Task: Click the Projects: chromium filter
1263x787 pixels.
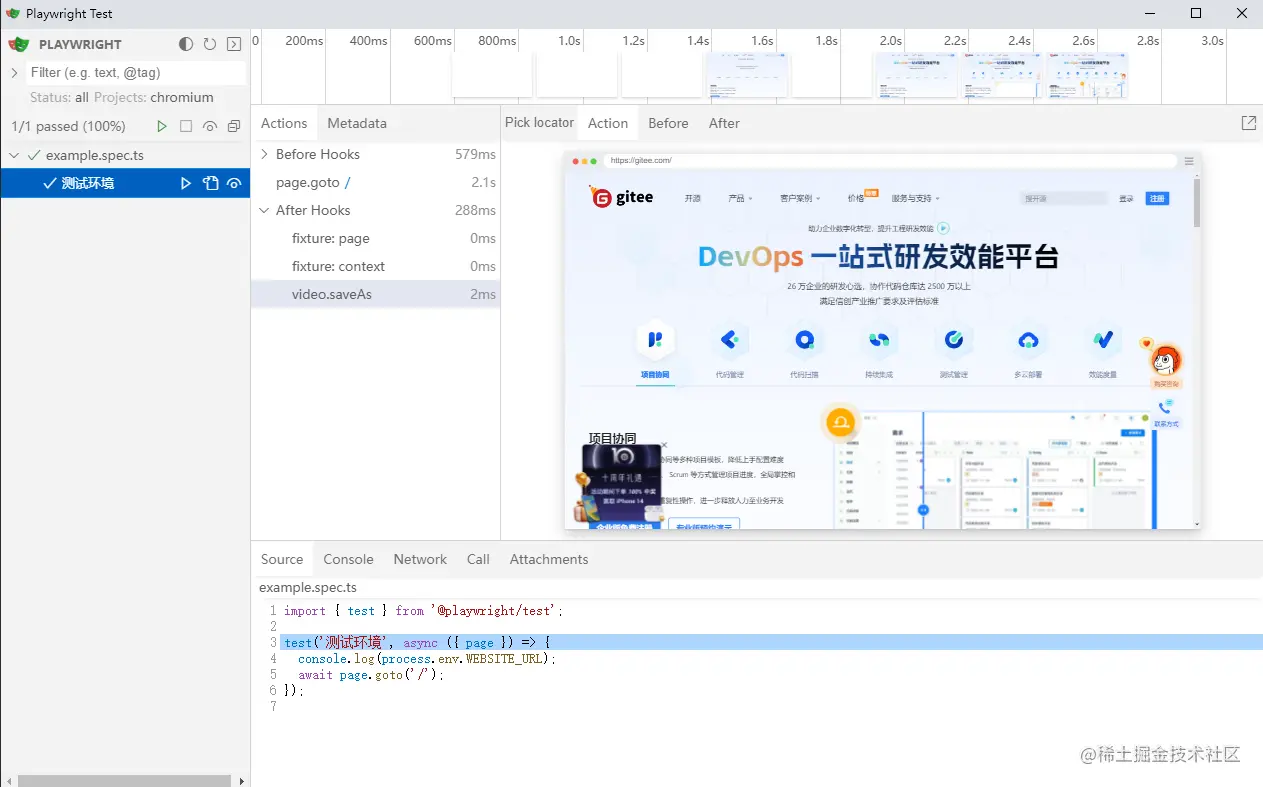Action: (x=154, y=97)
